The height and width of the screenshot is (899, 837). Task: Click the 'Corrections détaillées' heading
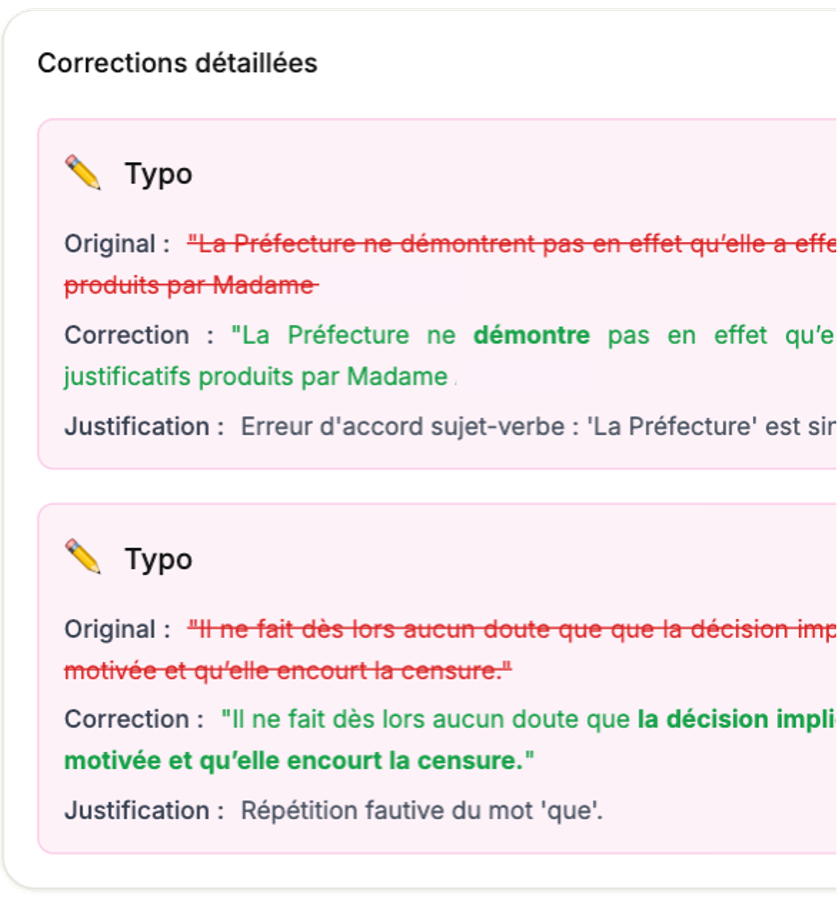177,63
